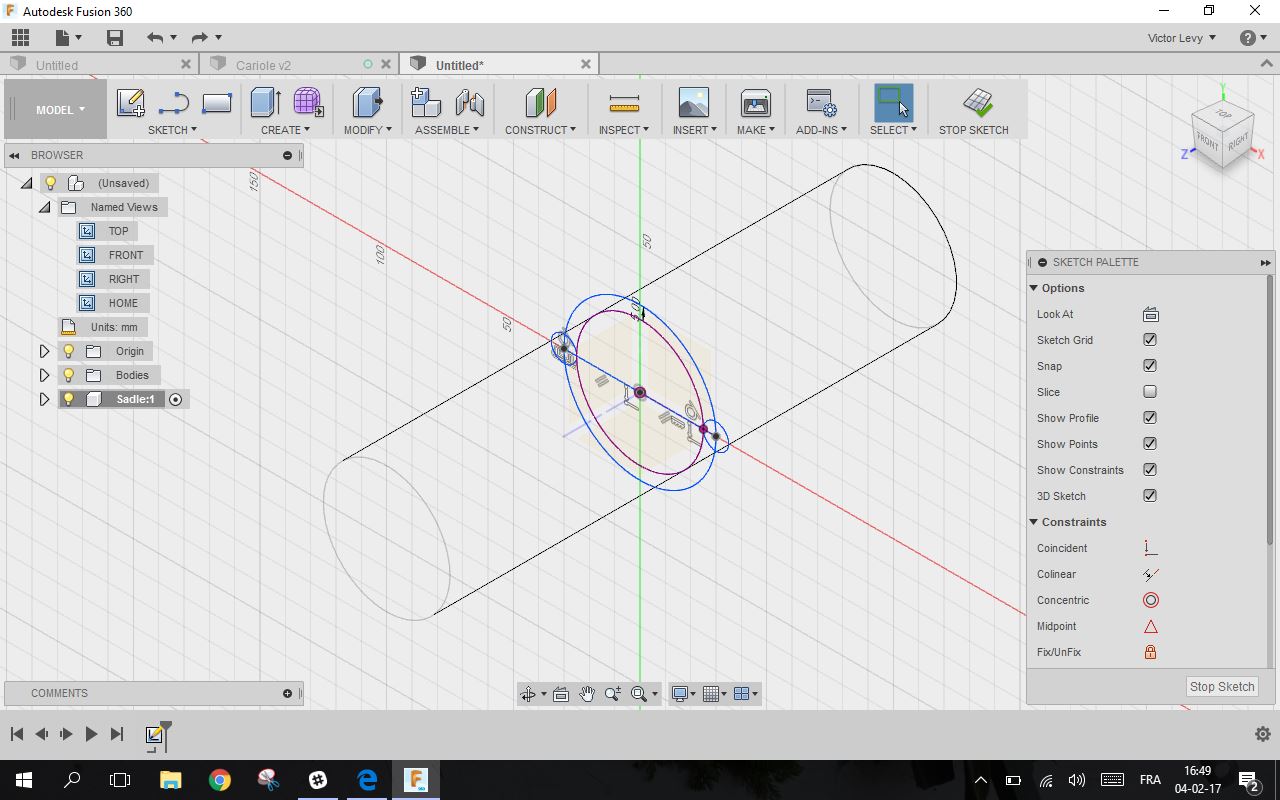Click the Concentric constraint icon
The image size is (1280, 800).
coord(1150,600)
